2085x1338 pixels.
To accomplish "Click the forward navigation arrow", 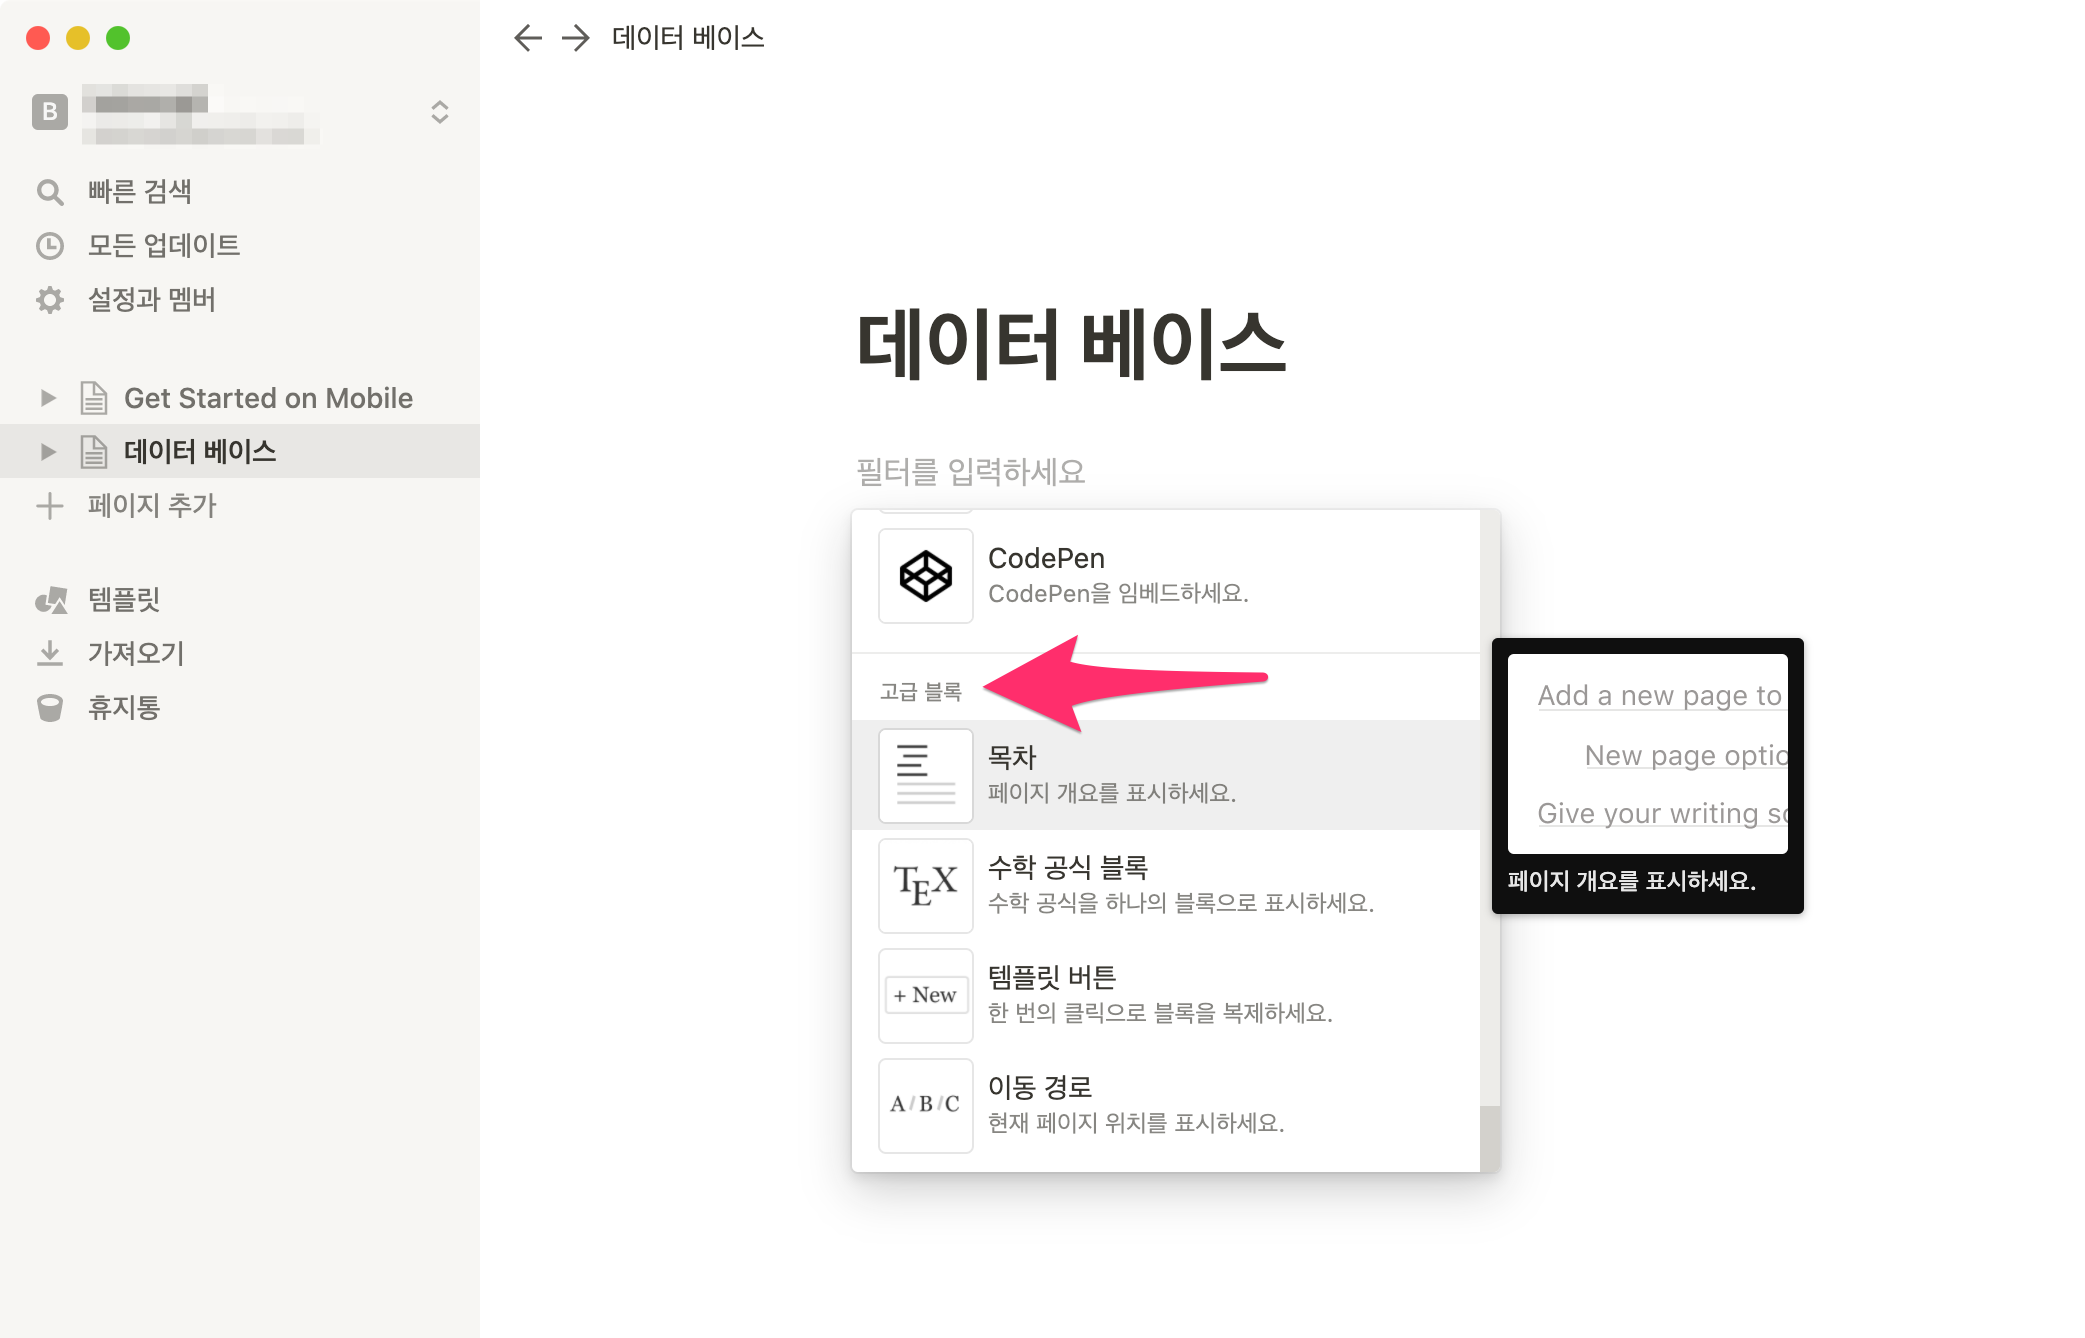I will pyautogui.click(x=576, y=38).
